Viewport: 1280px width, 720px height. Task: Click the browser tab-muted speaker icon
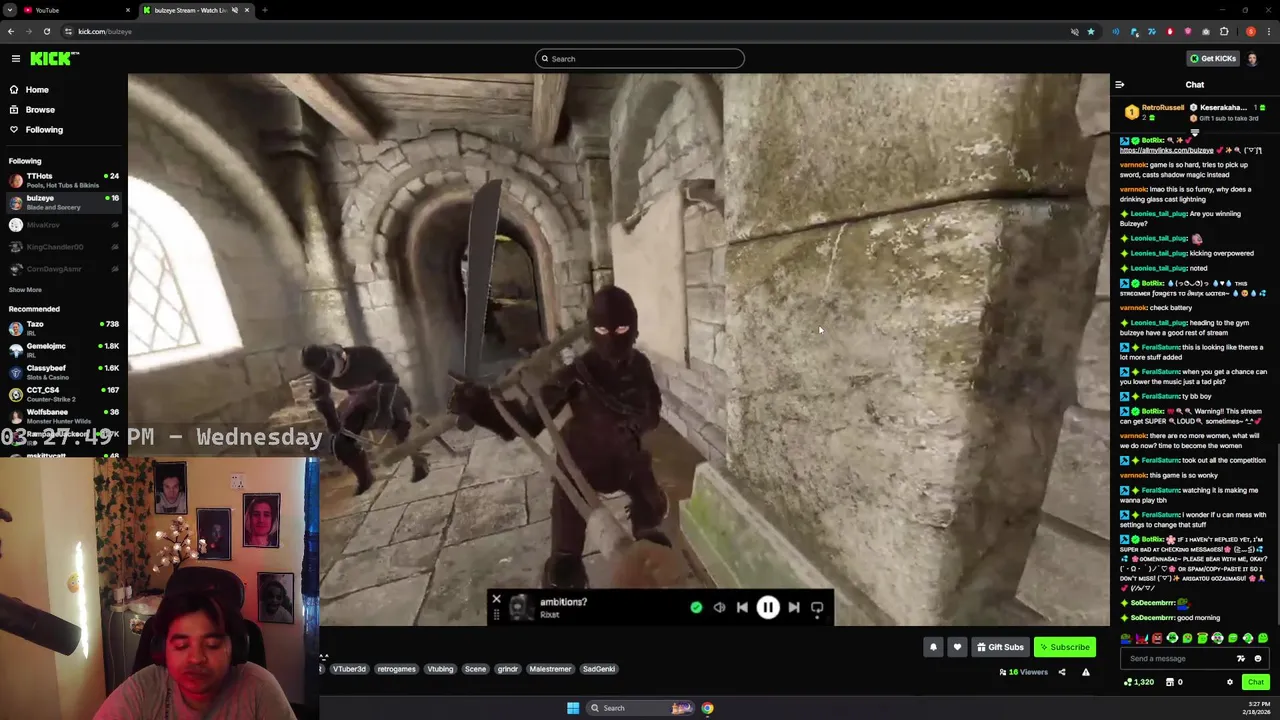point(1075,31)
